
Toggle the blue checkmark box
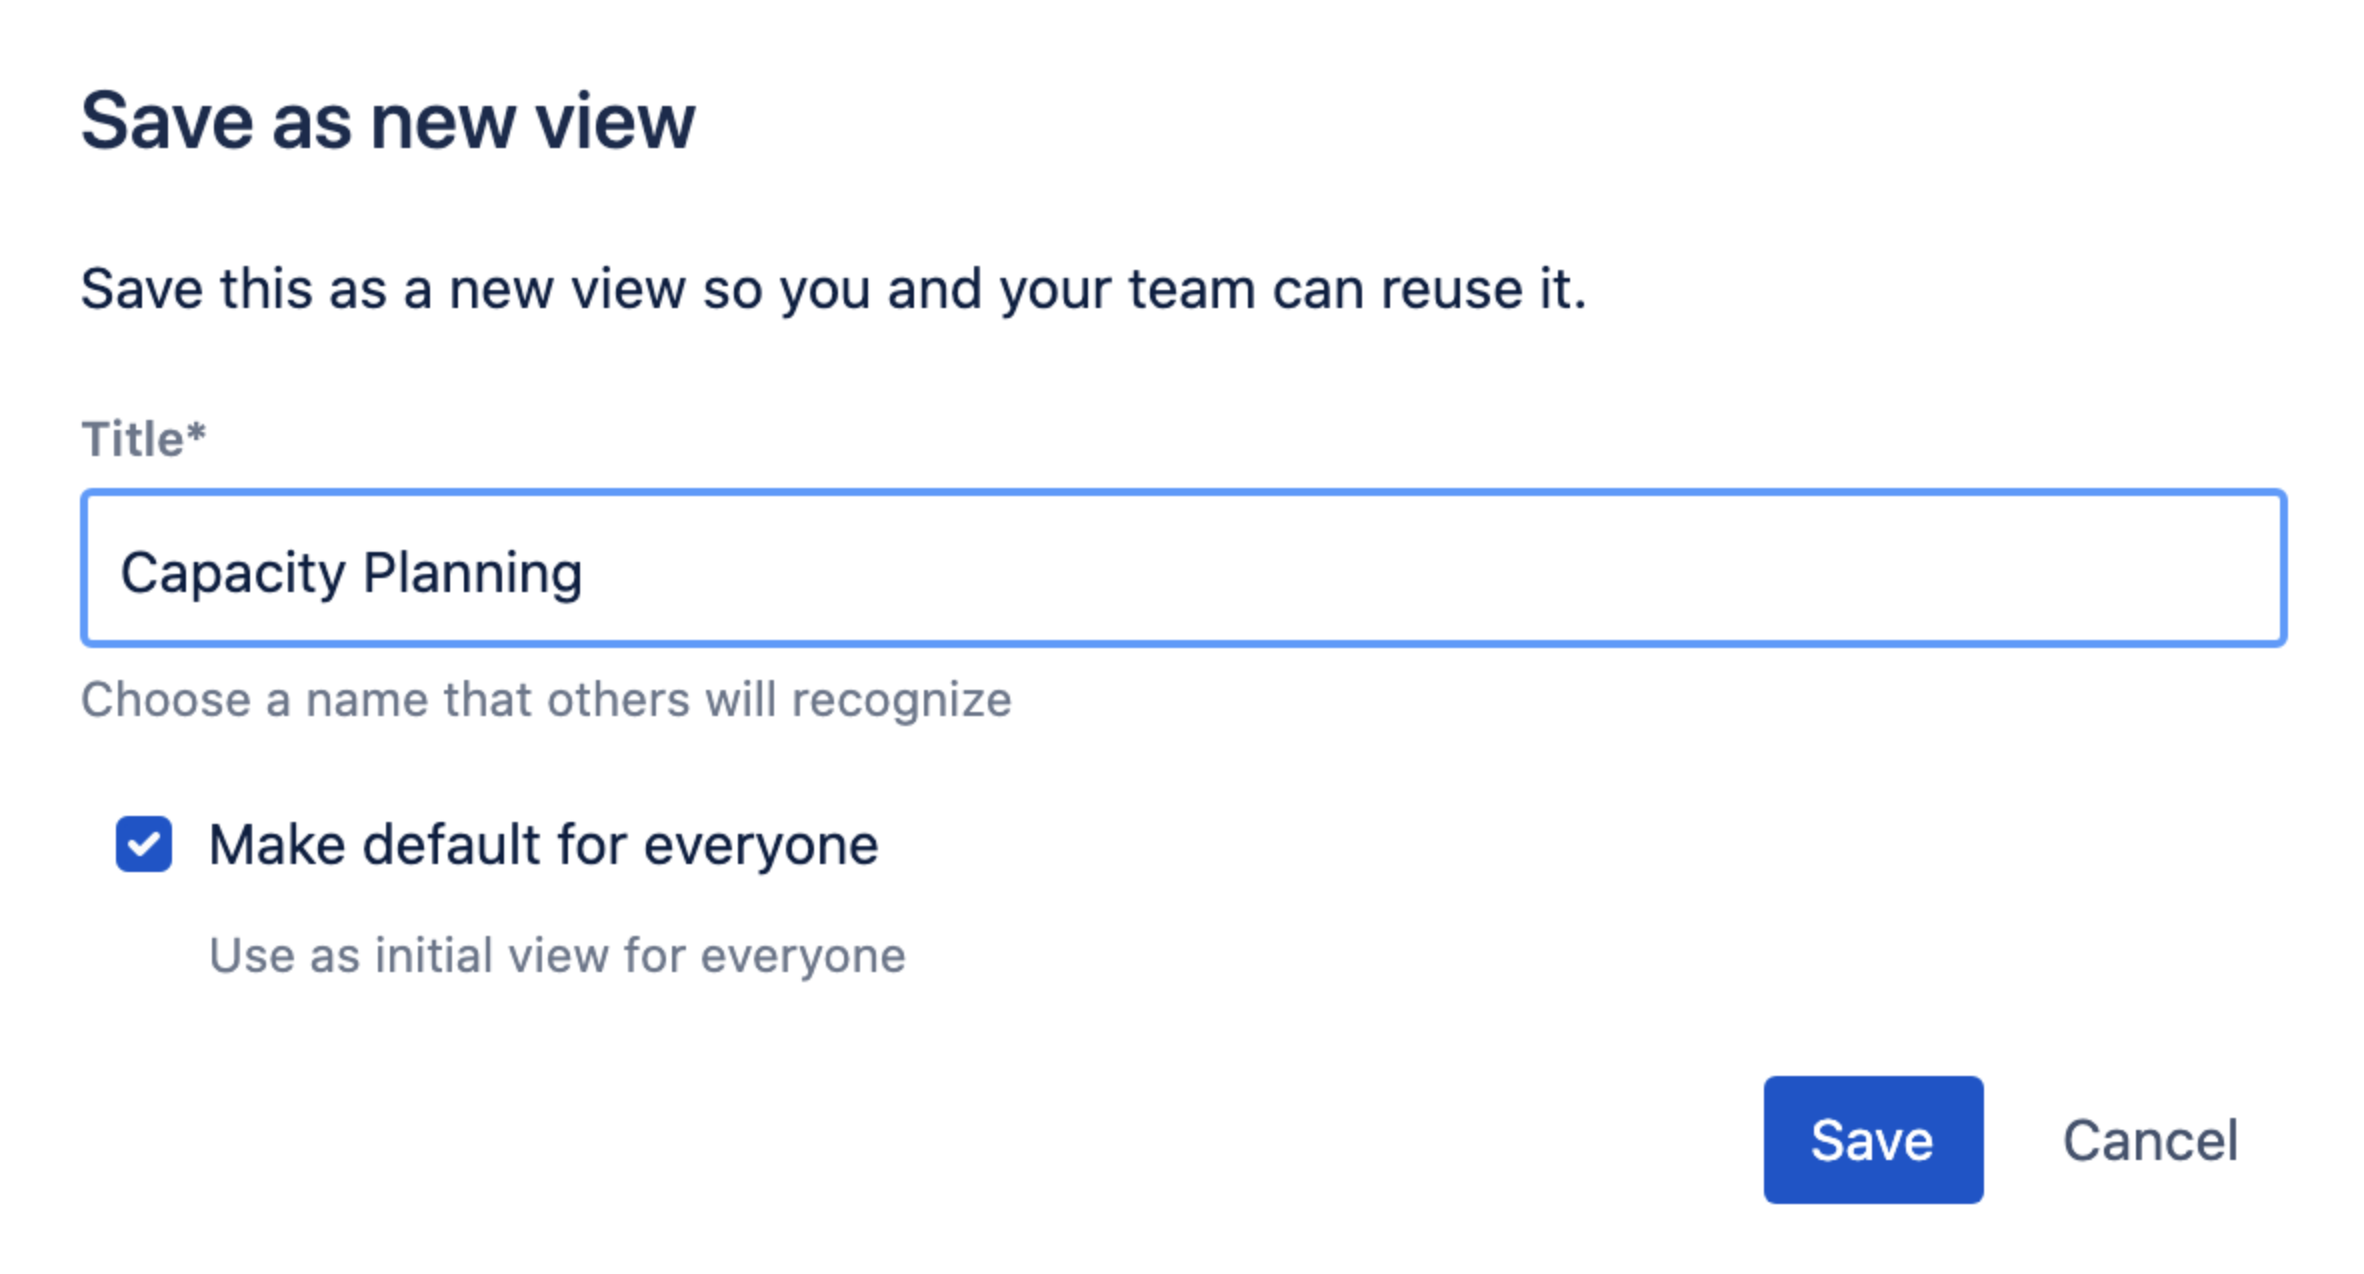[x=144, y=844]
